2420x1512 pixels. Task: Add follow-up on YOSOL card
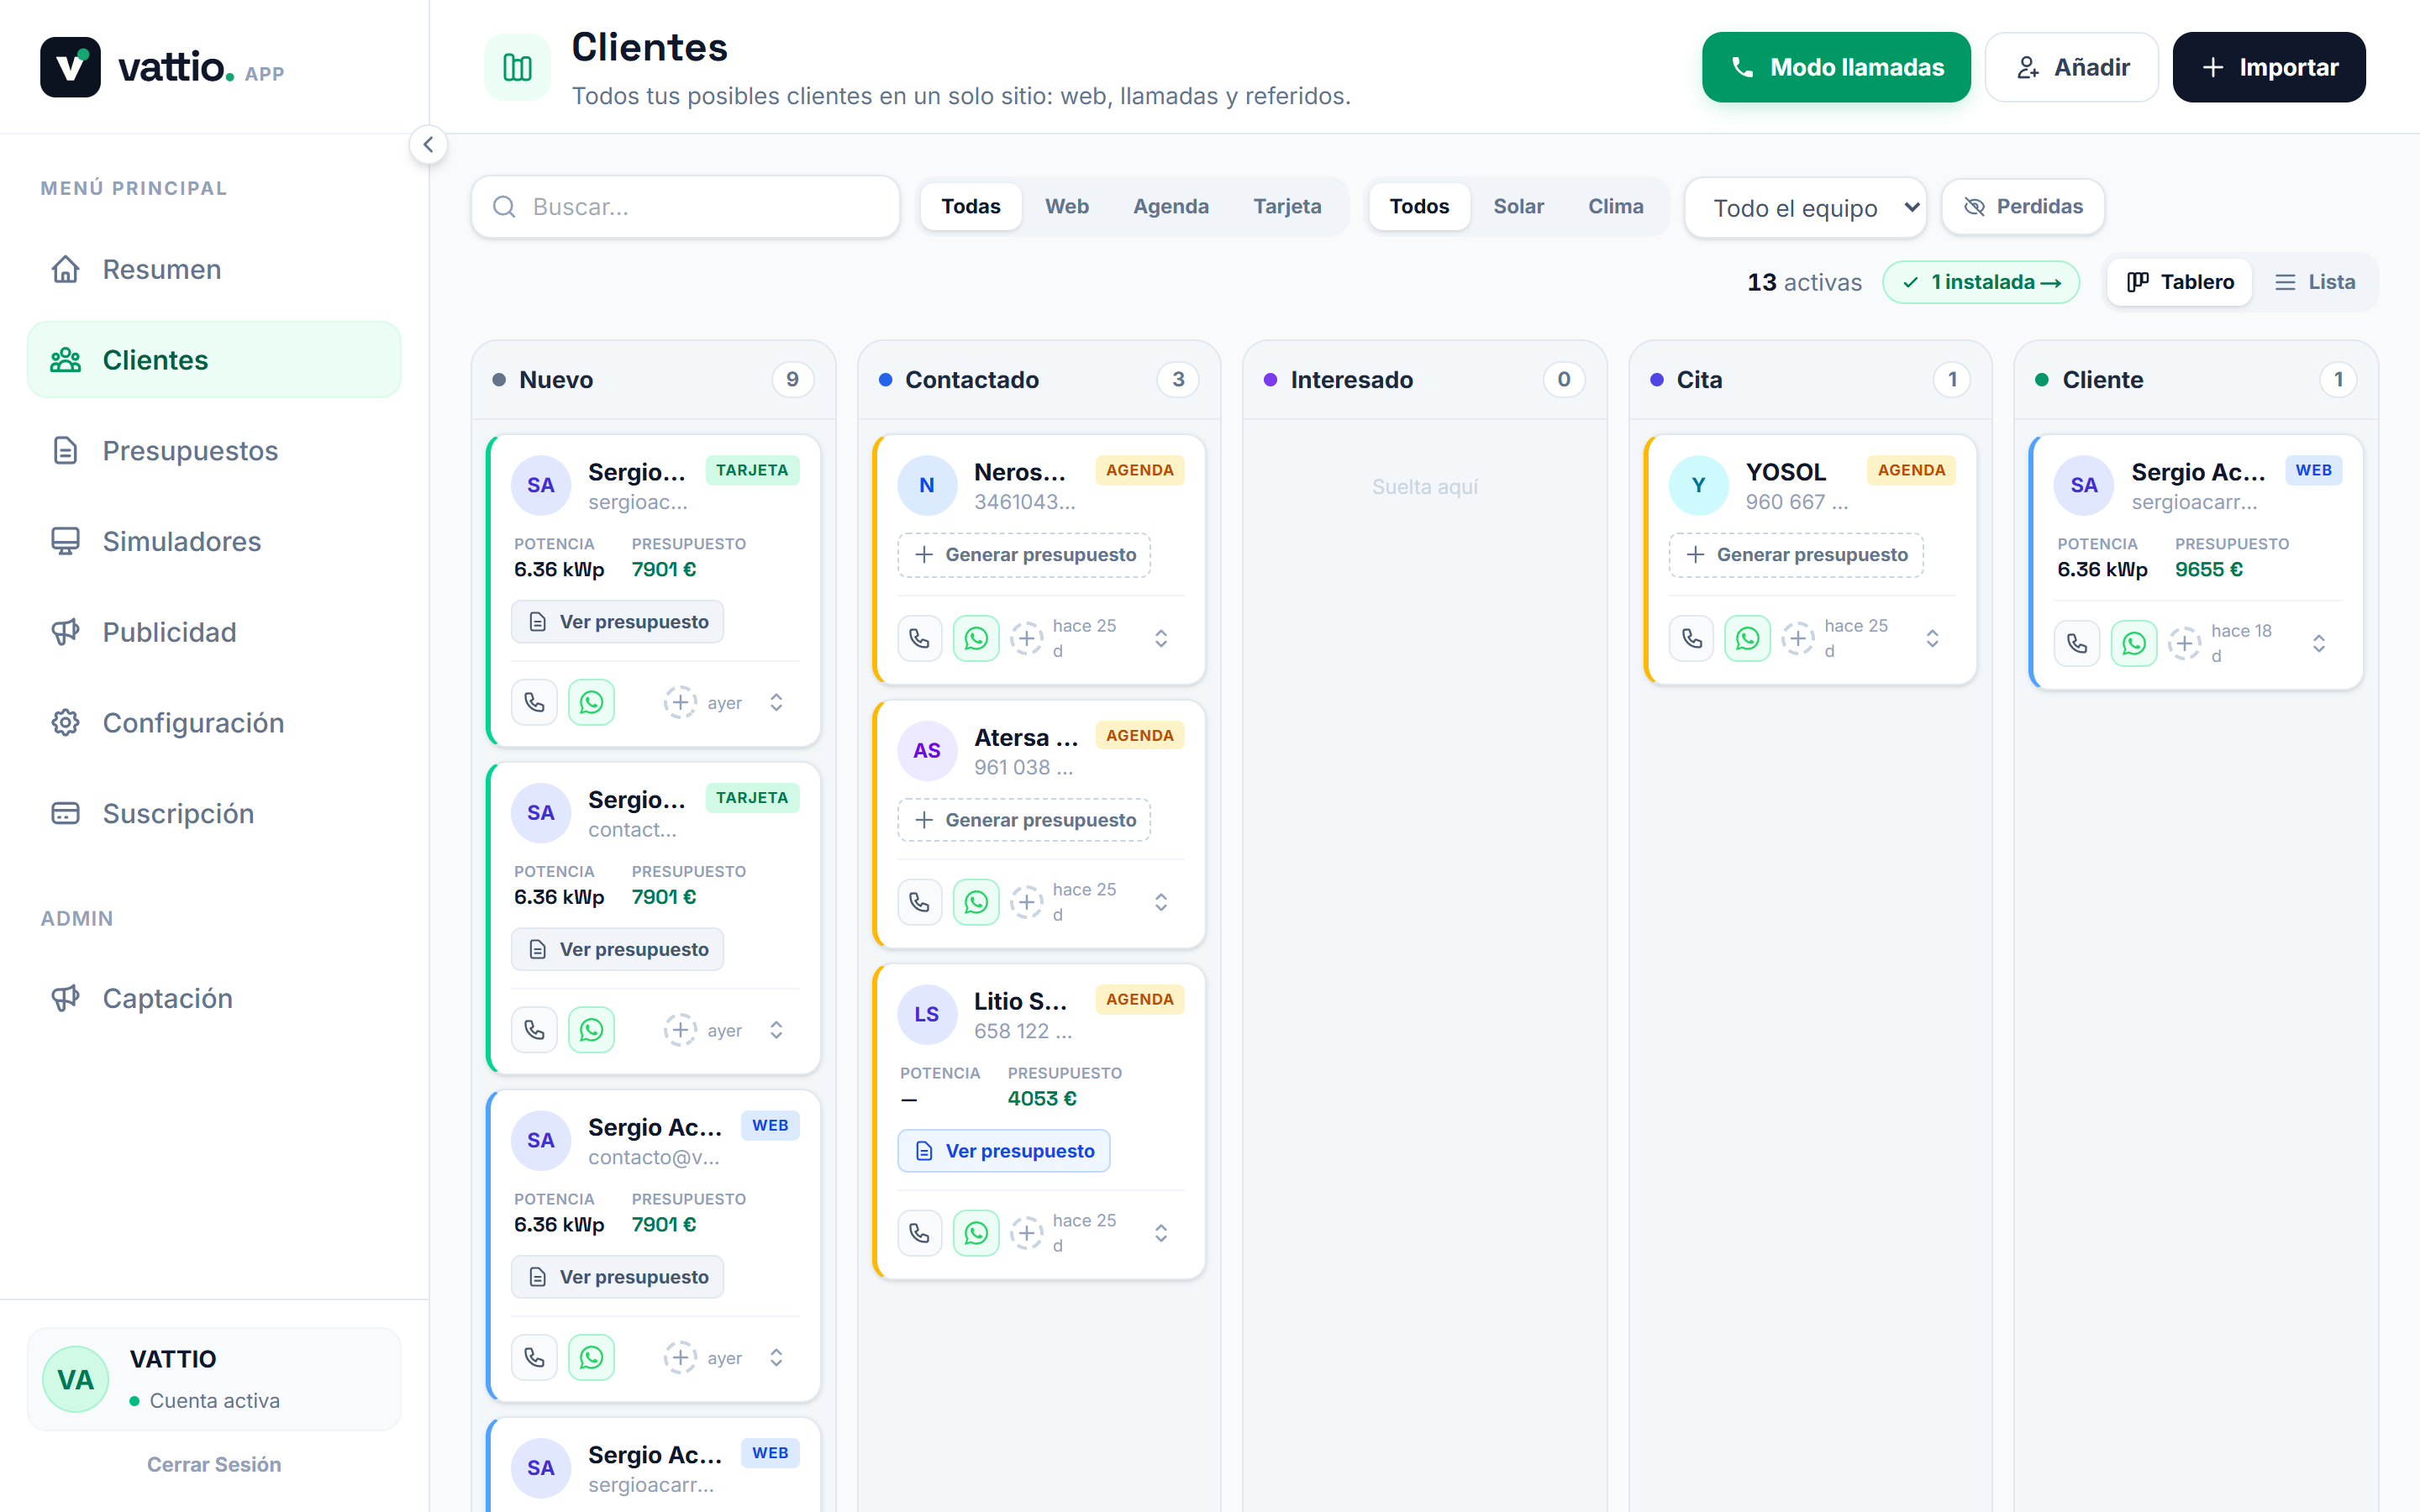point(1798,638)
